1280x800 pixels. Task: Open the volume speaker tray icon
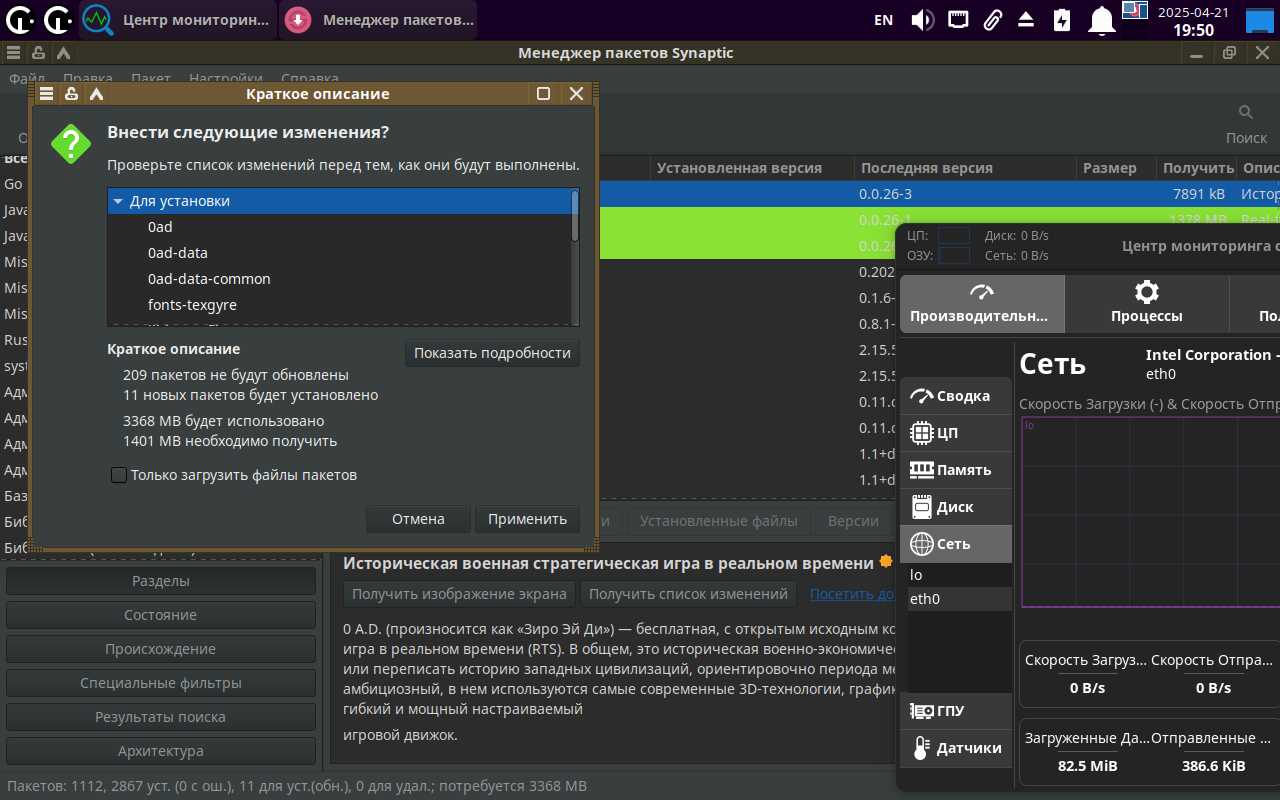click(x=922, y=19)
